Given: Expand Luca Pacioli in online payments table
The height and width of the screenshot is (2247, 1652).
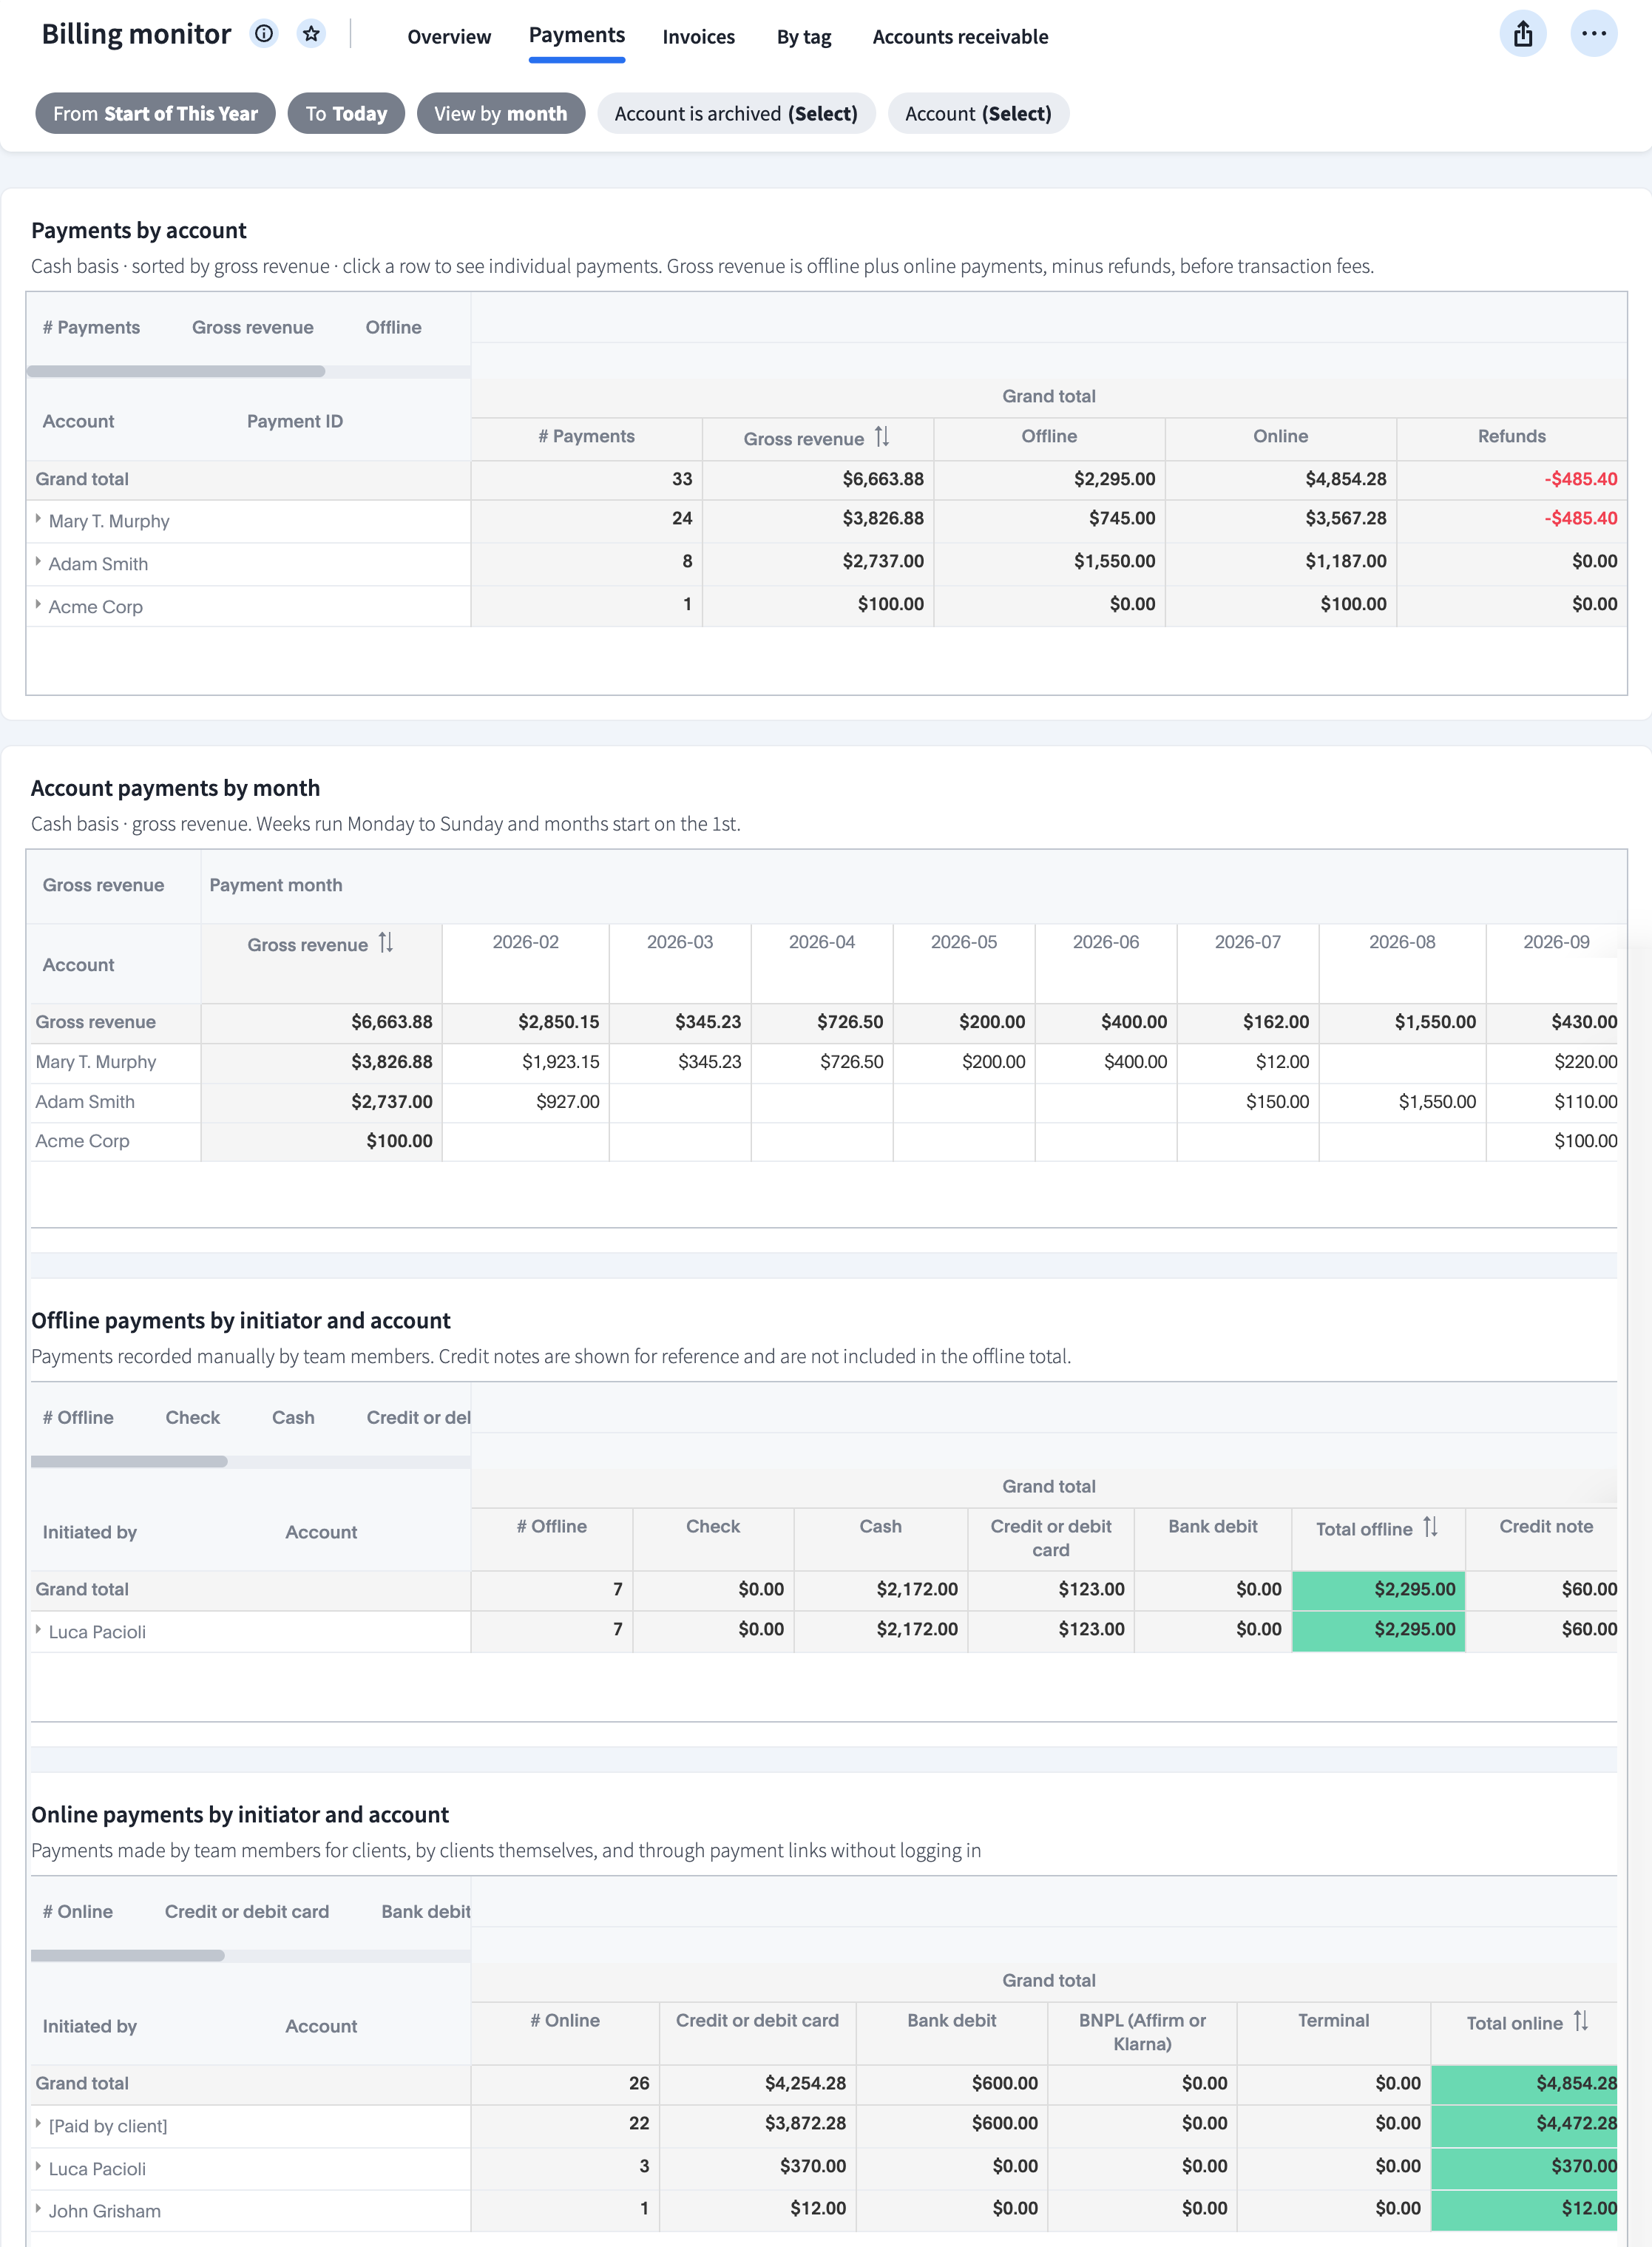Looking at the screenshot, I should point(38,2167).
